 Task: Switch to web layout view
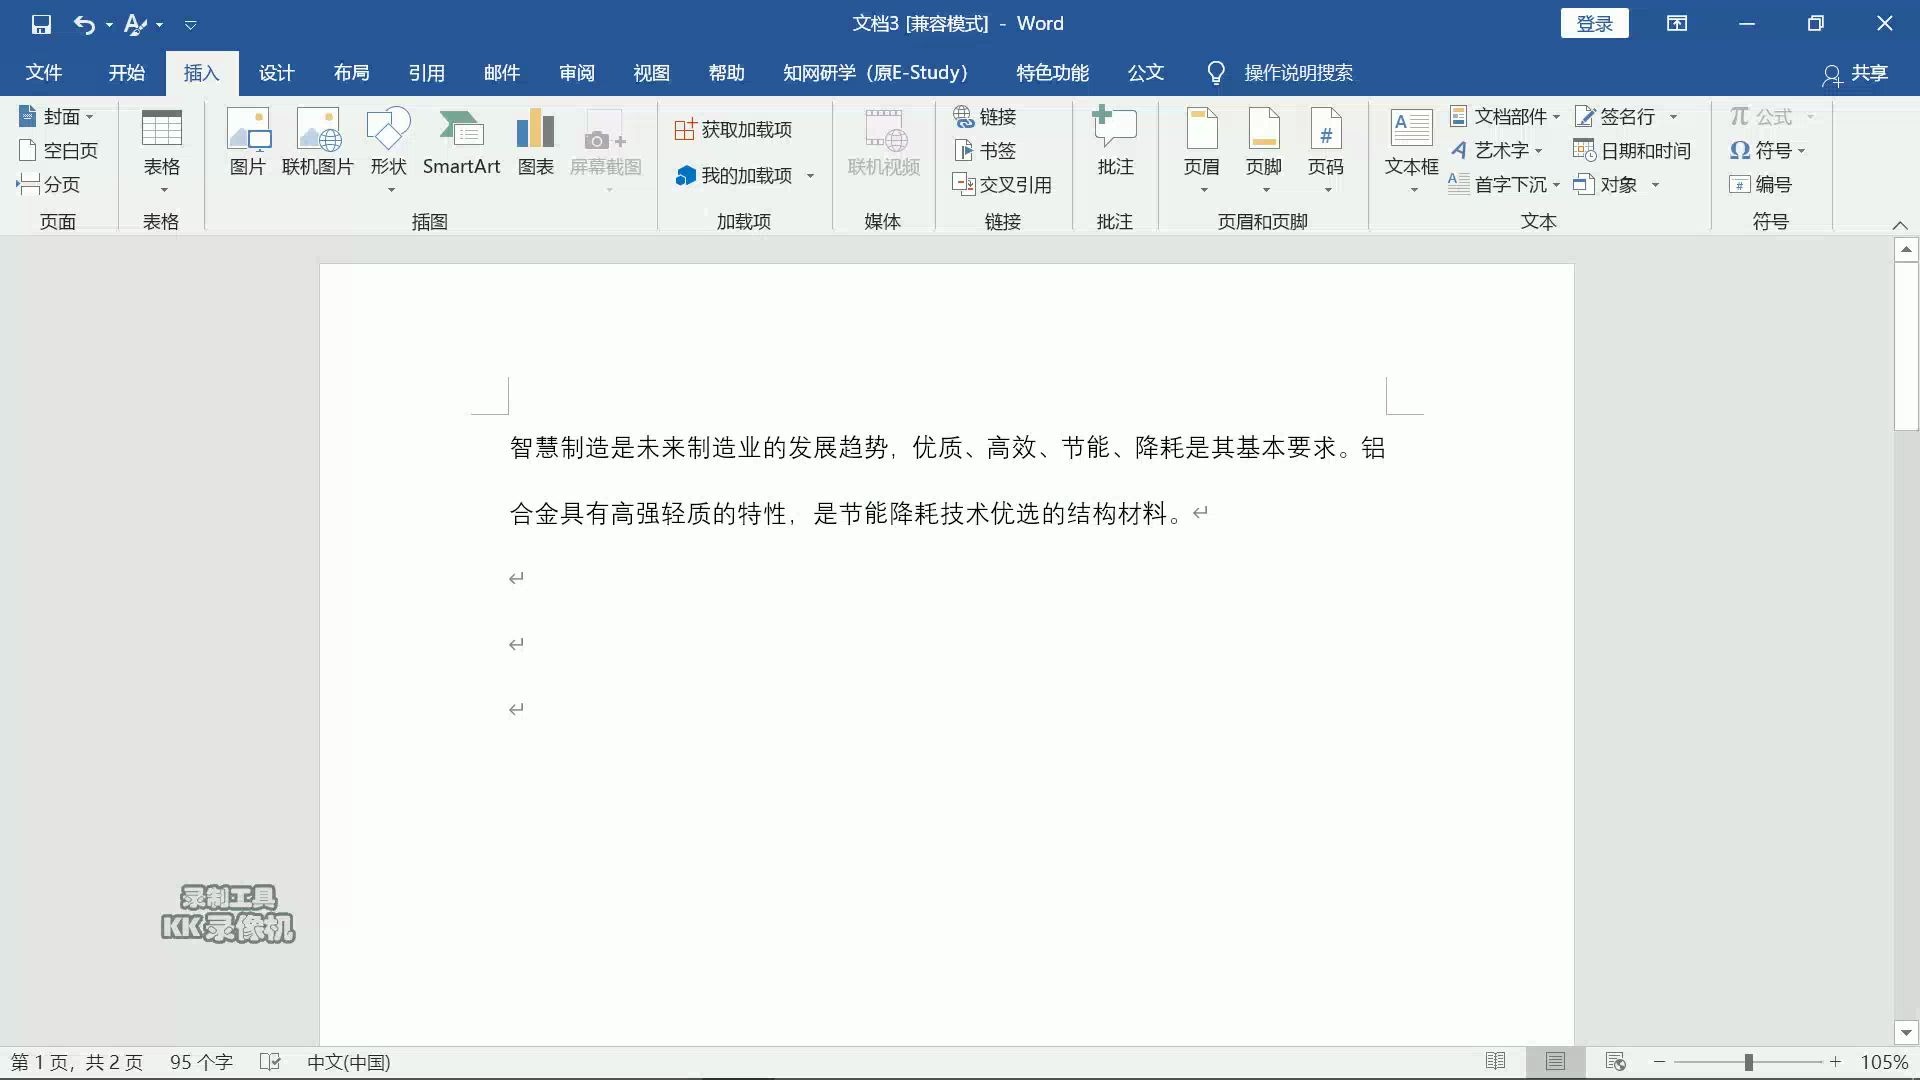click(x=1615, y=1062)
